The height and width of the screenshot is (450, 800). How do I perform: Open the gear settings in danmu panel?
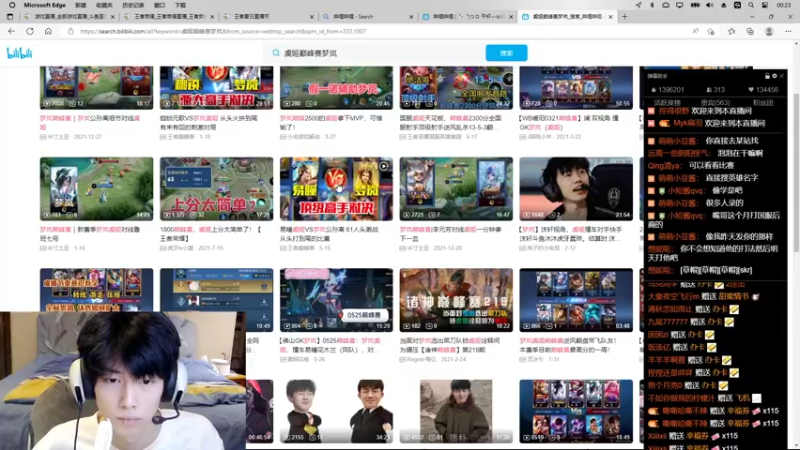click(774, 76)
